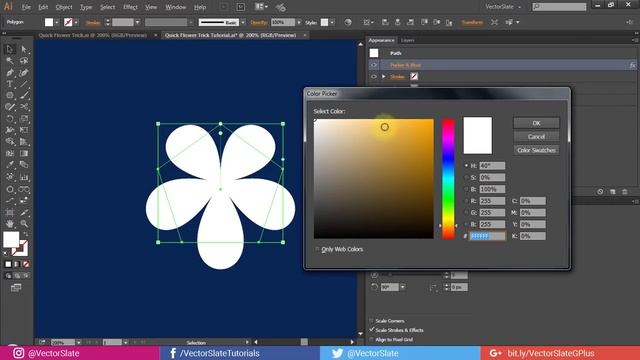Select the Zoom magnifier tool
640x360 pixels.
24,224
